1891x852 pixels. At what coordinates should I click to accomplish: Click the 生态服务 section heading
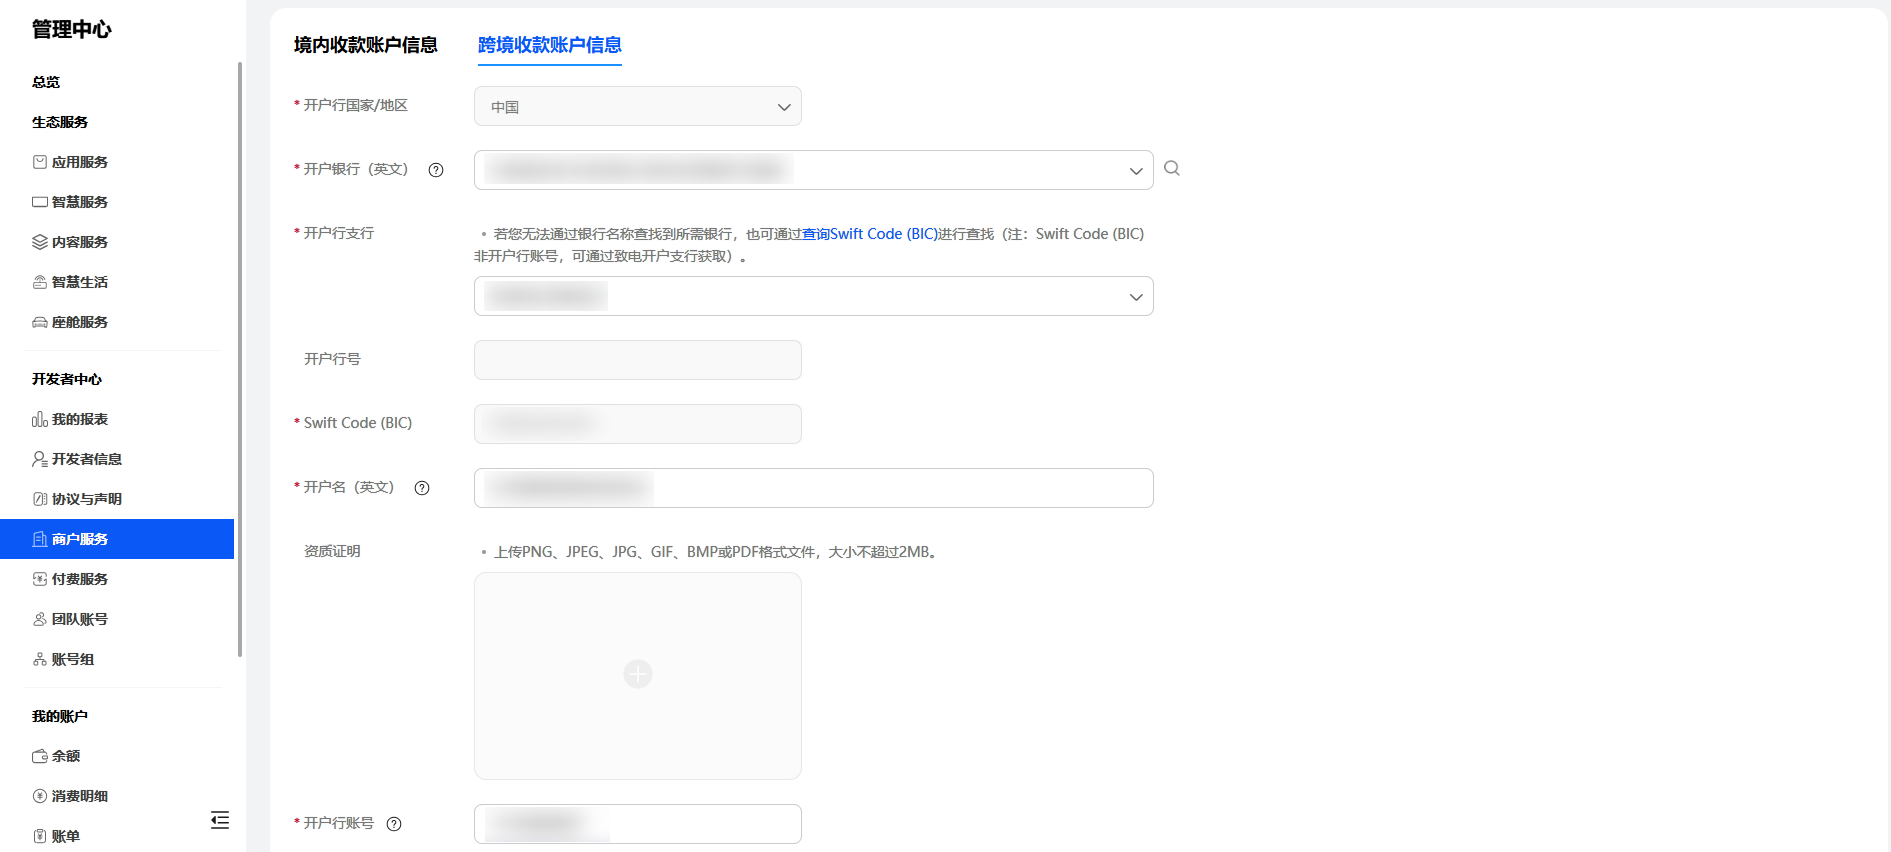pos(60,122)
